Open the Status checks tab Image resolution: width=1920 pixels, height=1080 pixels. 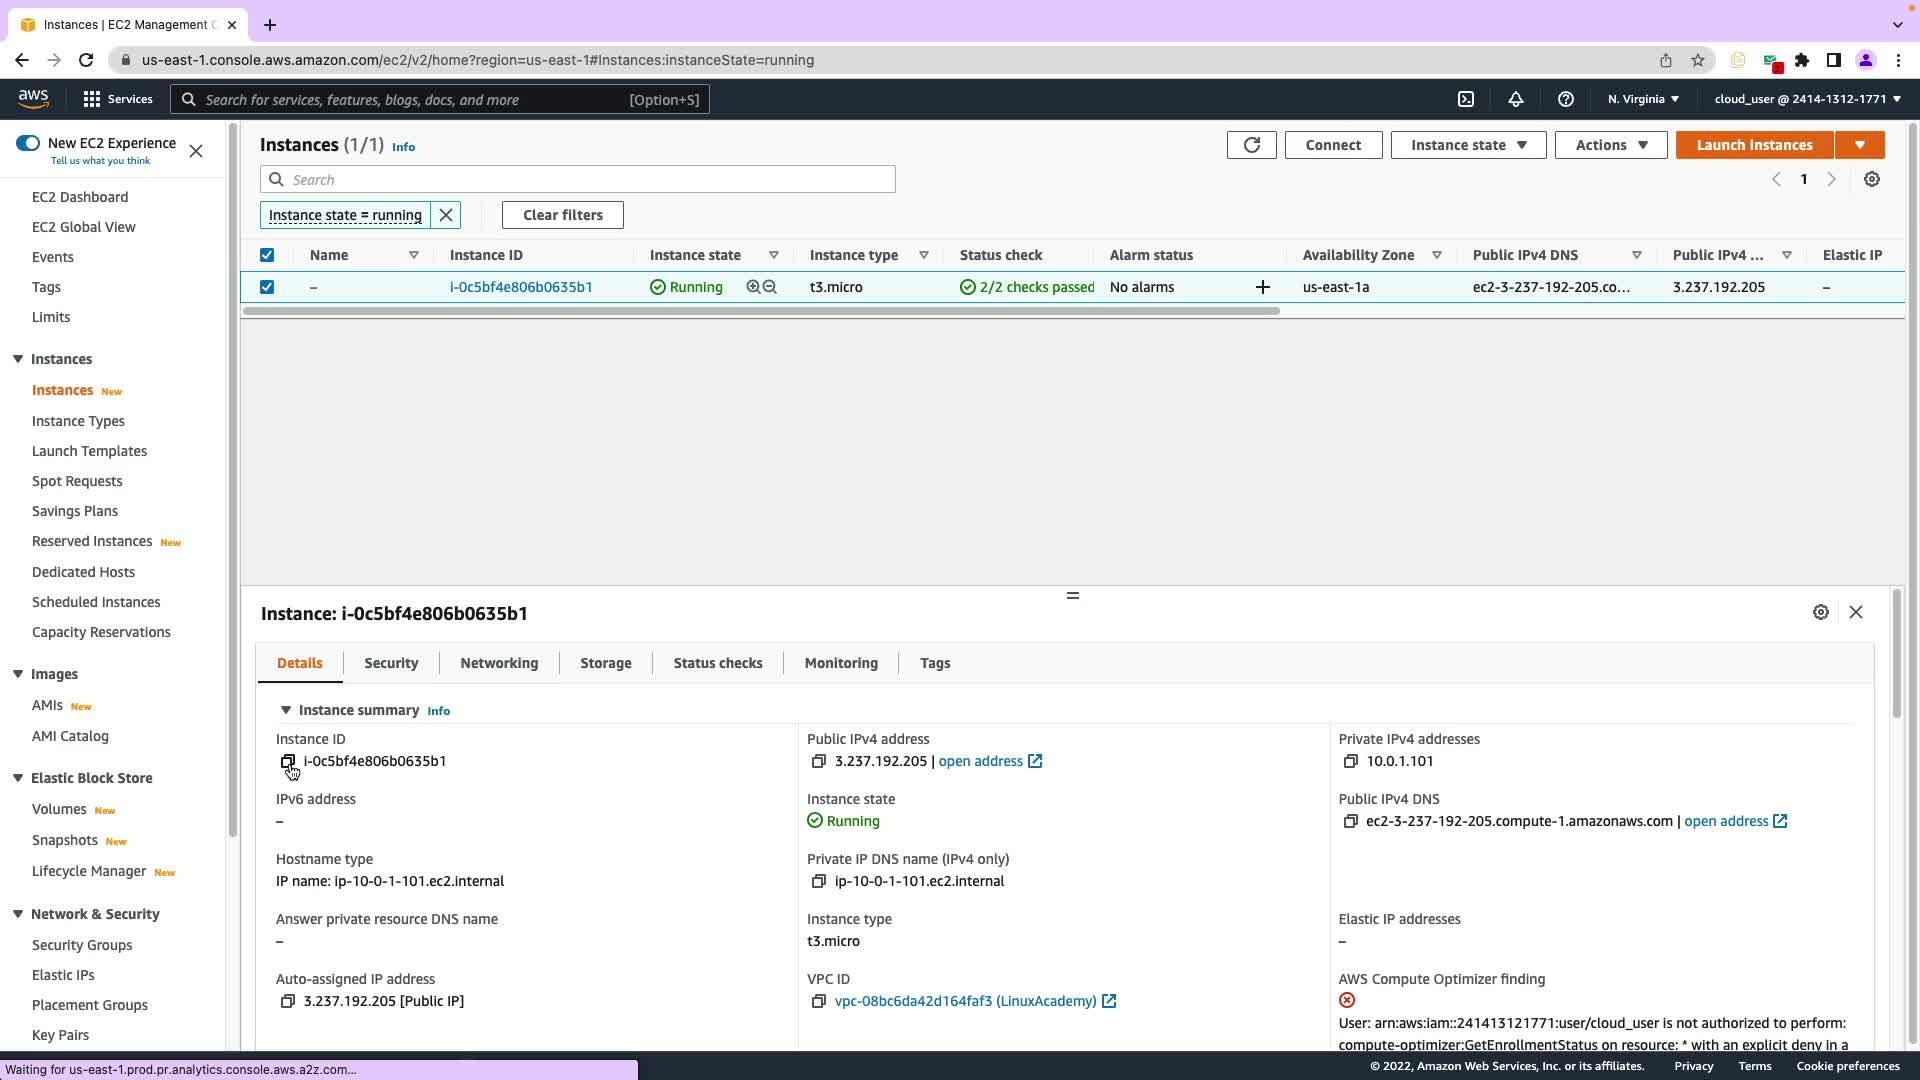coord(717,664)
